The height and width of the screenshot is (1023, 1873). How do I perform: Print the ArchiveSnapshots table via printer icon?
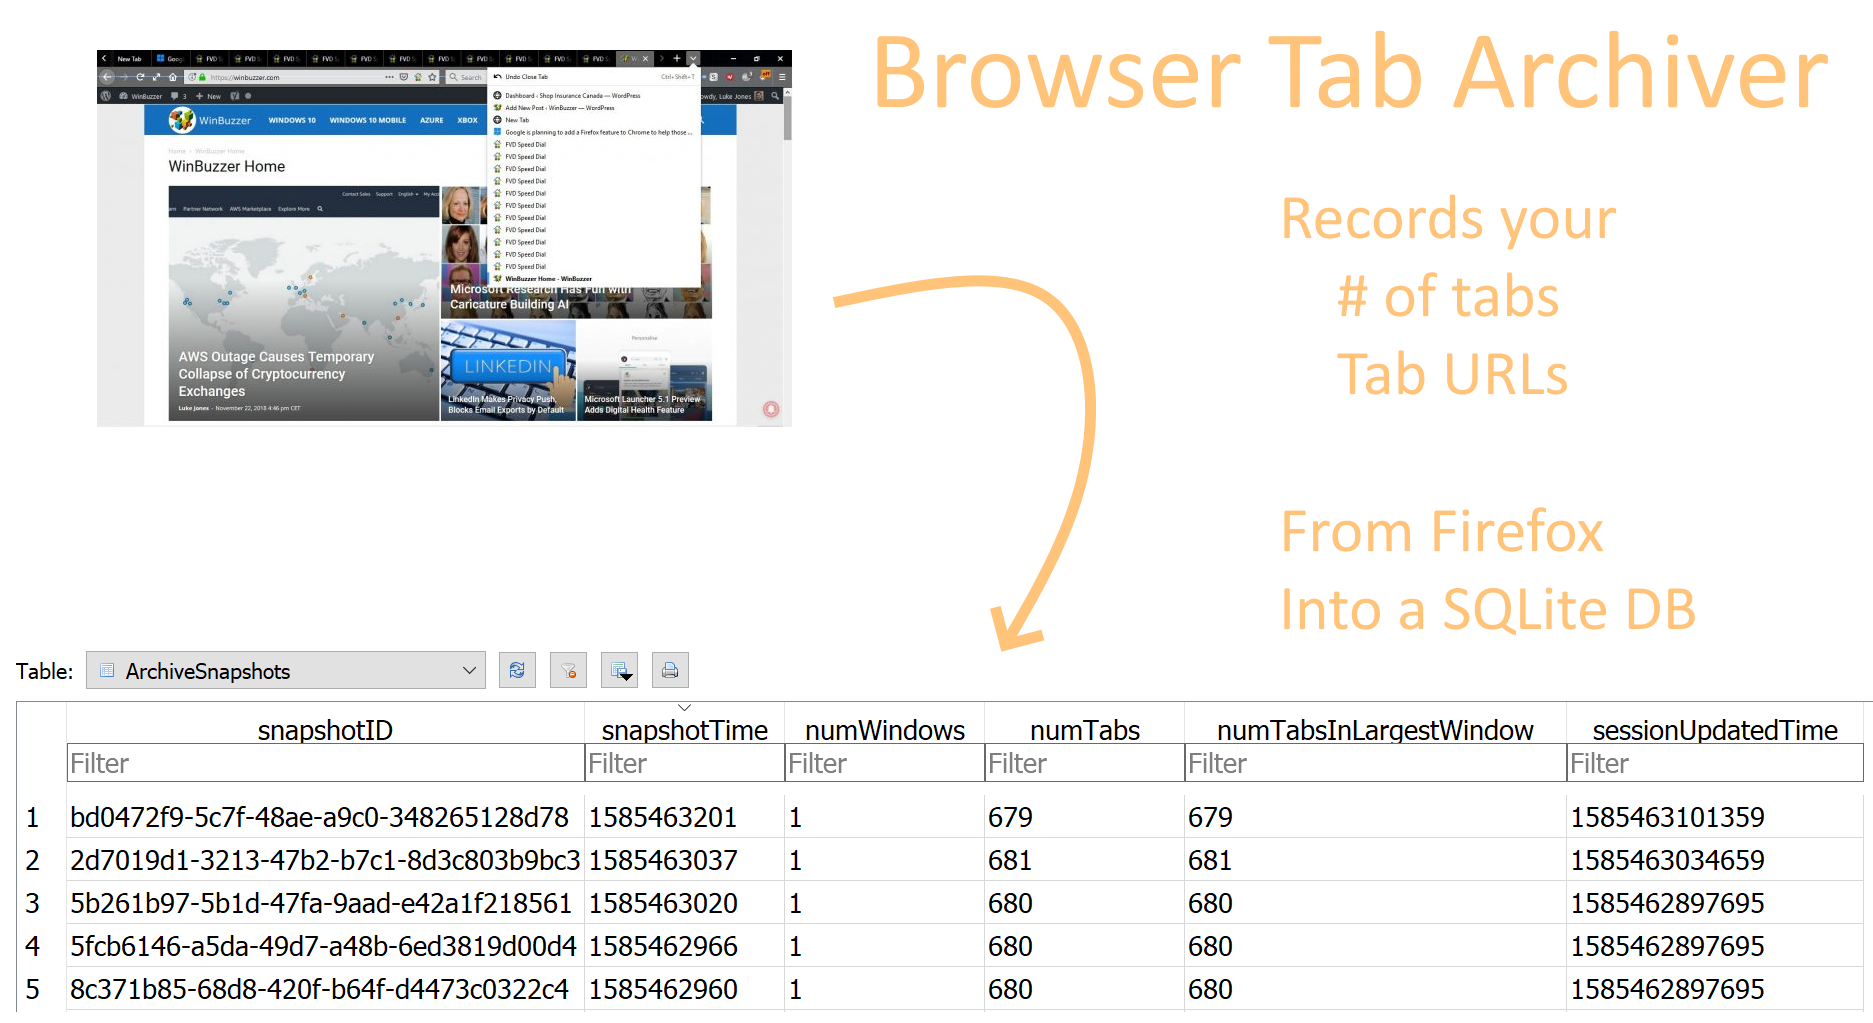(670, 670)
